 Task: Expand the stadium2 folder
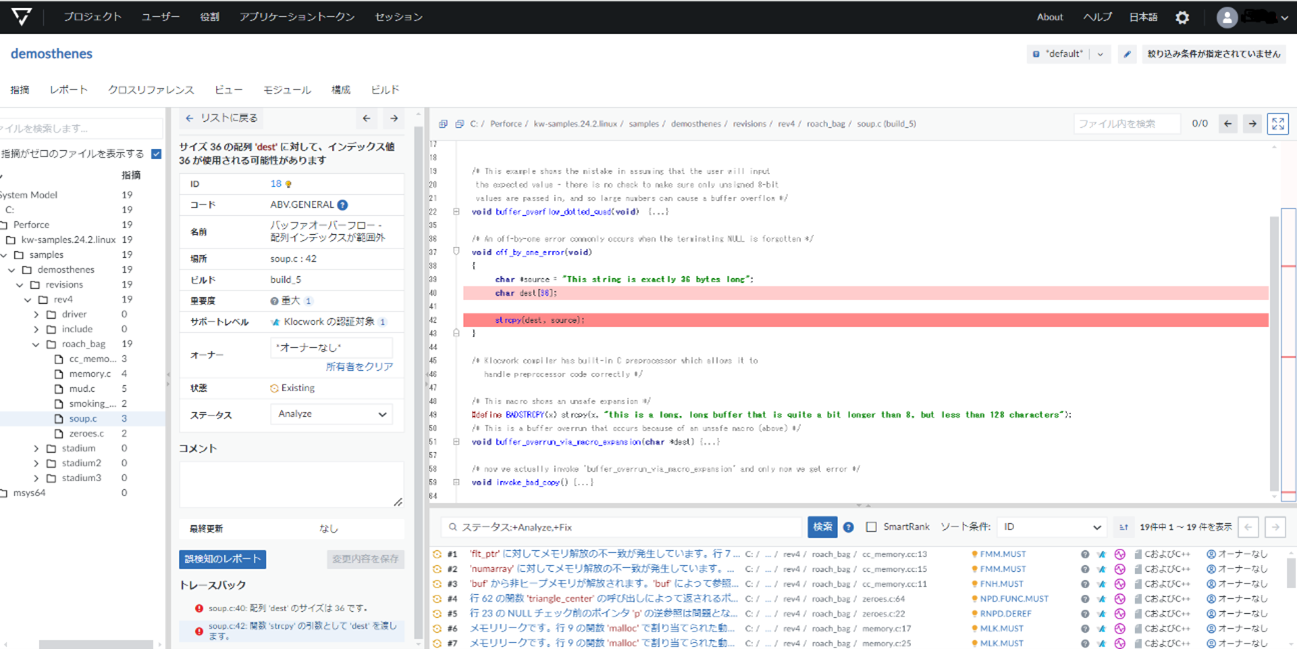tap(37, 463)
